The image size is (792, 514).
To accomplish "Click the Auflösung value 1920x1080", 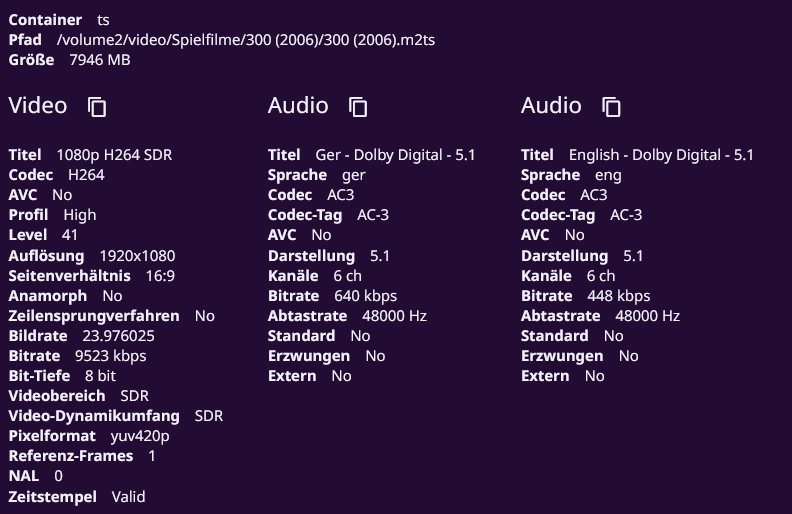I will 136,256.
